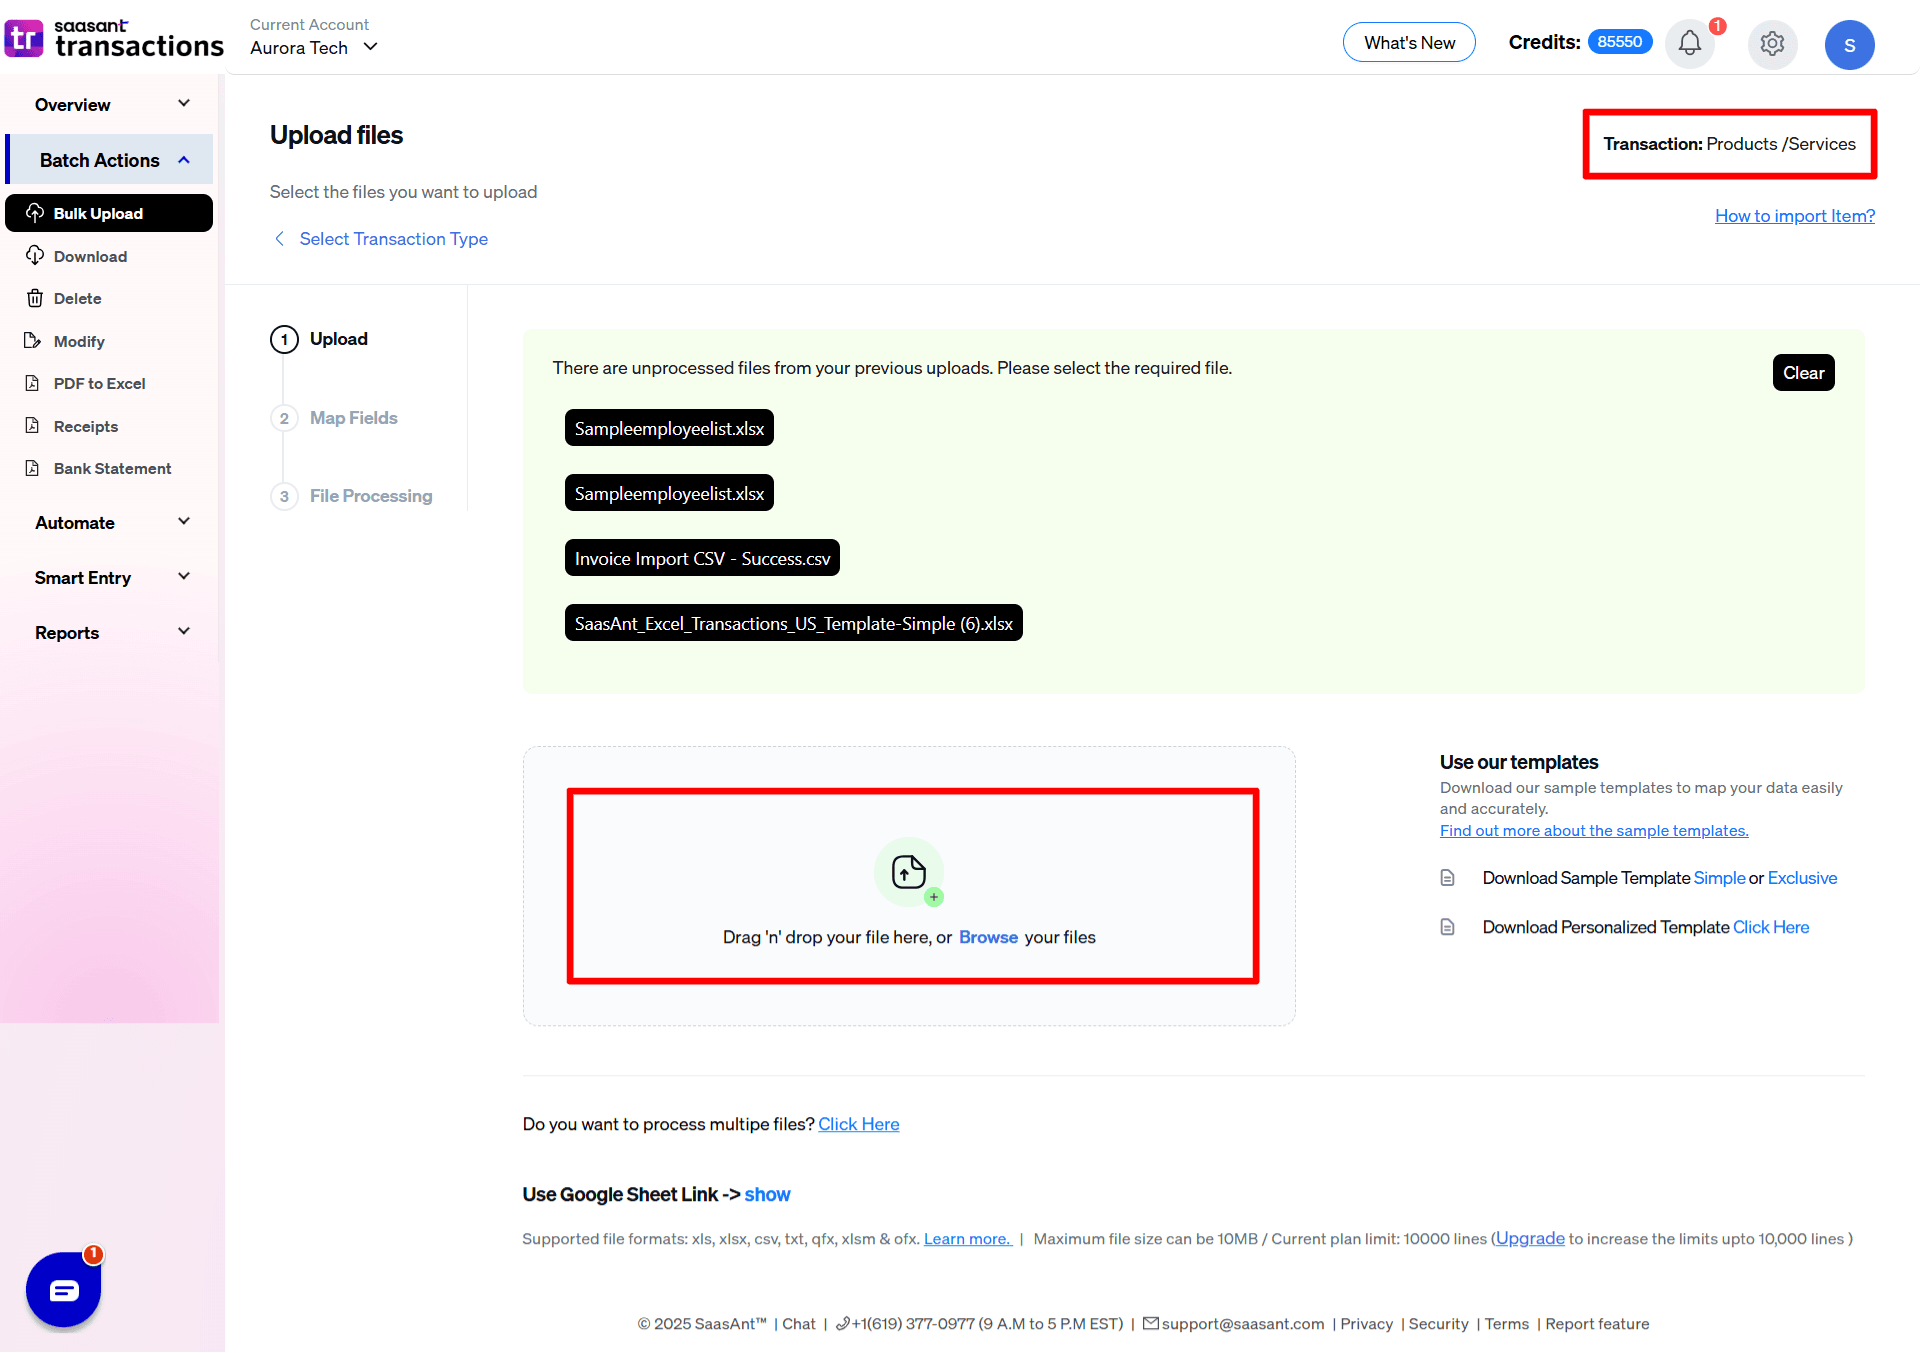Open the chat widget bubble icon

63,1290
